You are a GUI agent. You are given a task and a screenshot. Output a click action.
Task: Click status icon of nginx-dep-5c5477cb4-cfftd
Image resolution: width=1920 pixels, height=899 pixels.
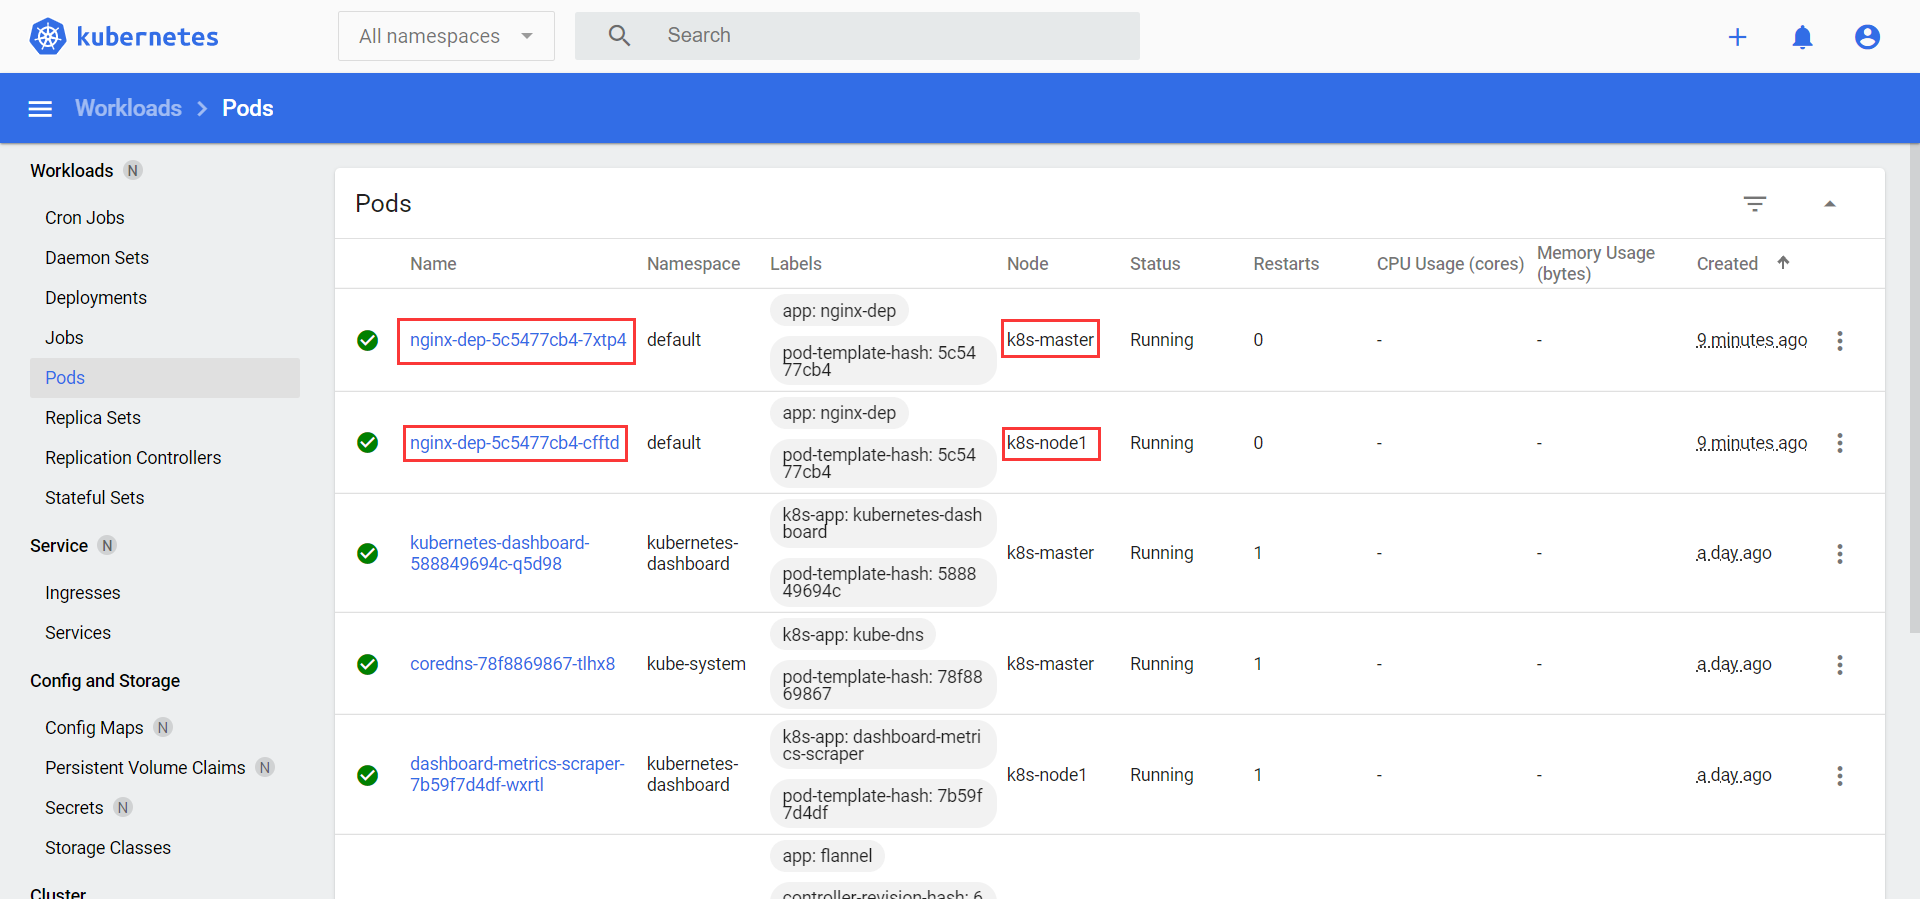pyautogui.click(x=368, y=442)
